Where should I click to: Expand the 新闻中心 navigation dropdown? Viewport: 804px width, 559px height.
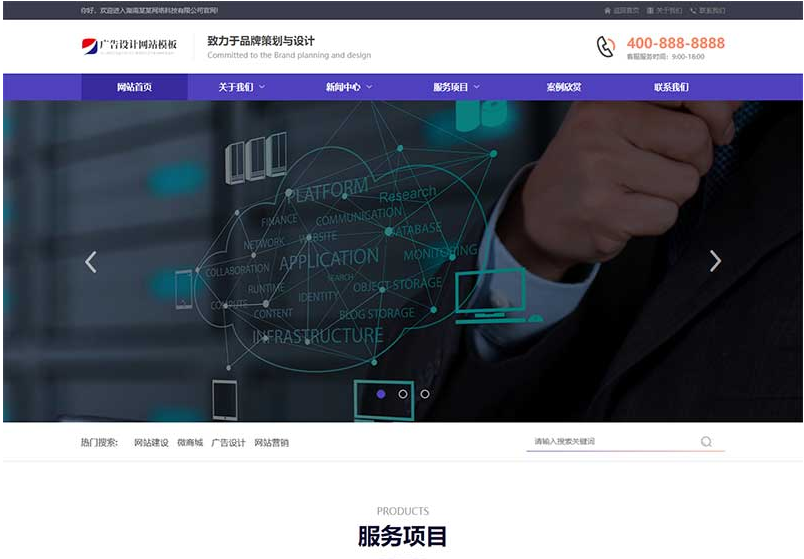349,87
